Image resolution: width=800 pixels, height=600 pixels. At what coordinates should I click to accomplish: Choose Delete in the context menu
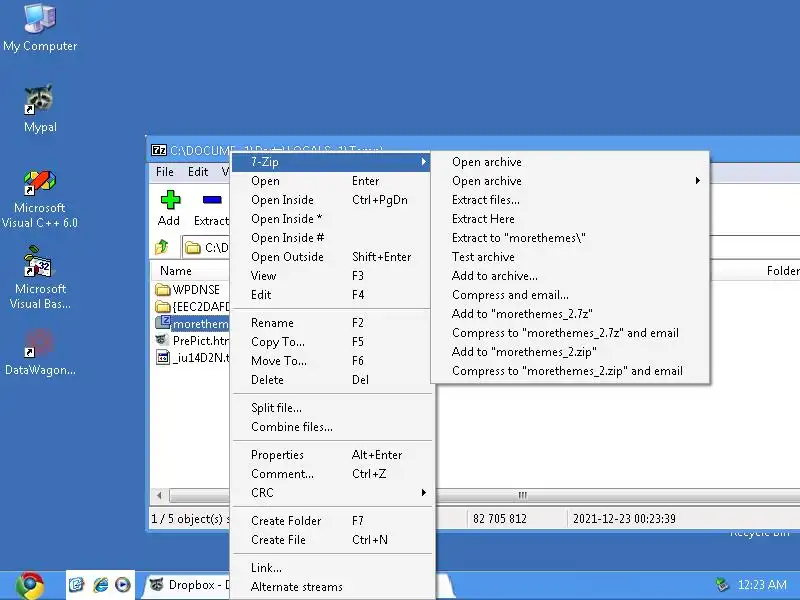331,380
